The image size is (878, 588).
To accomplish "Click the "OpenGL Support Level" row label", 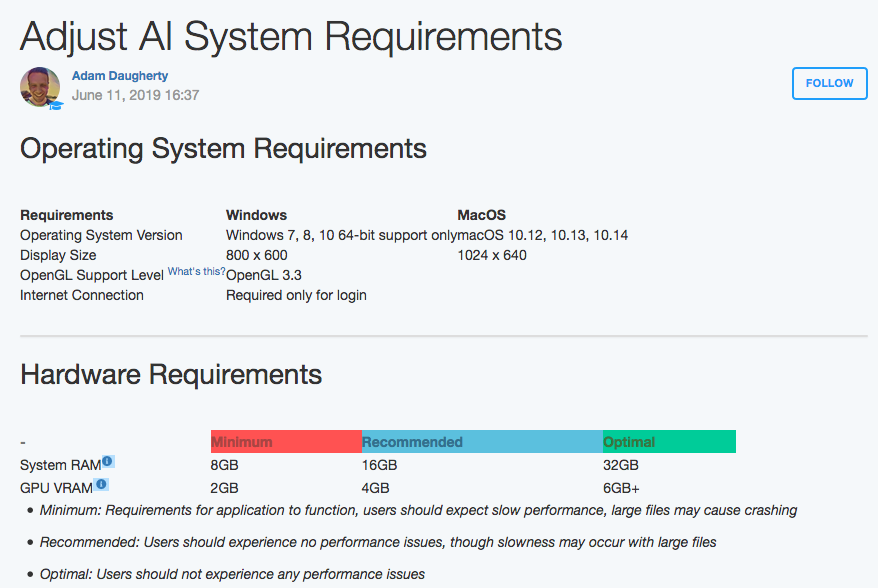I will click(92, 276).
